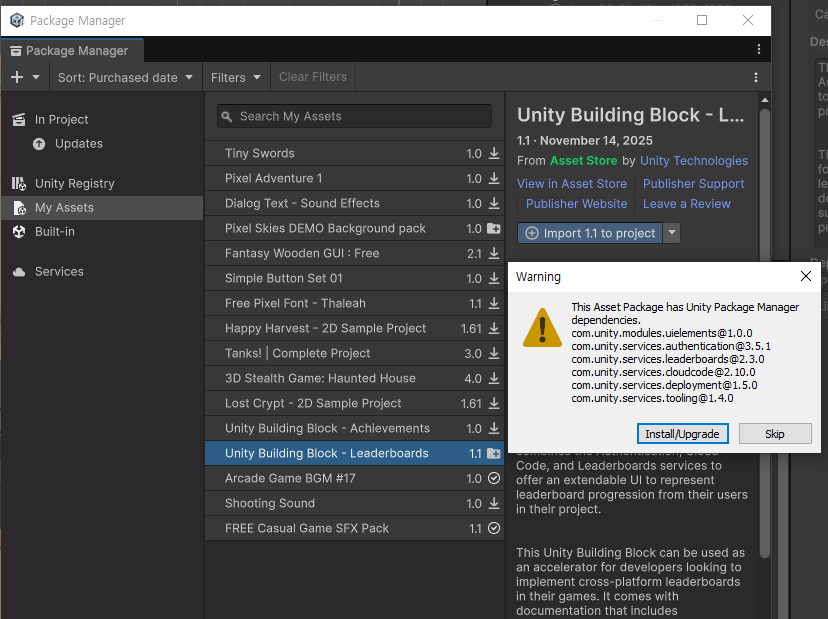Screen dimensions: 828x619
Task: Select the Package Manager tab
Action: [x=71, y=51]
